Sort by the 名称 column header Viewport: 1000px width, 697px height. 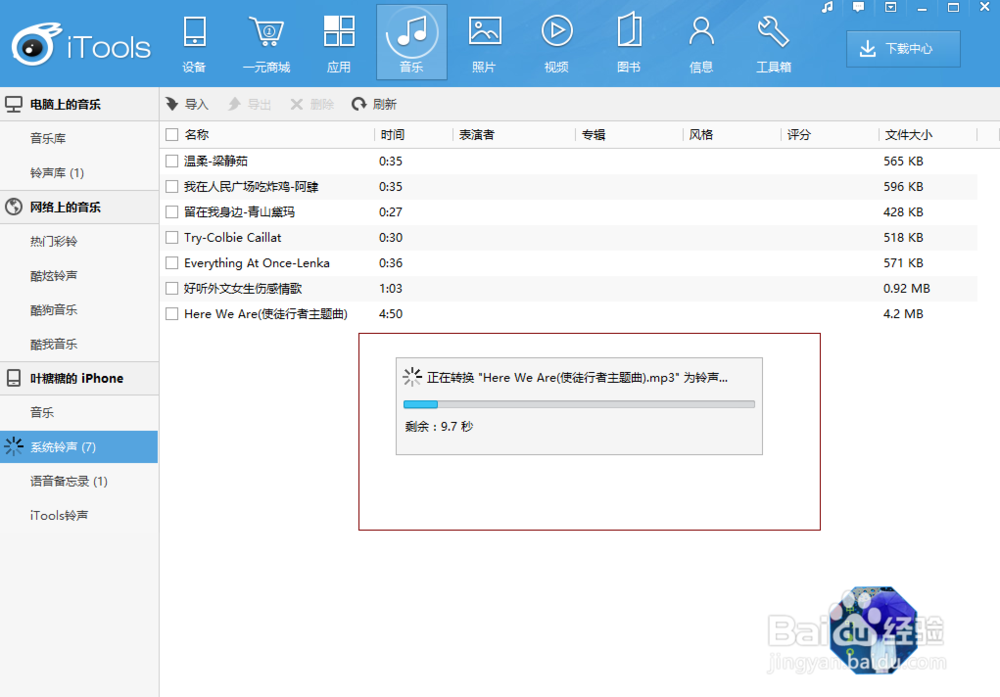[x=196, y=135]
